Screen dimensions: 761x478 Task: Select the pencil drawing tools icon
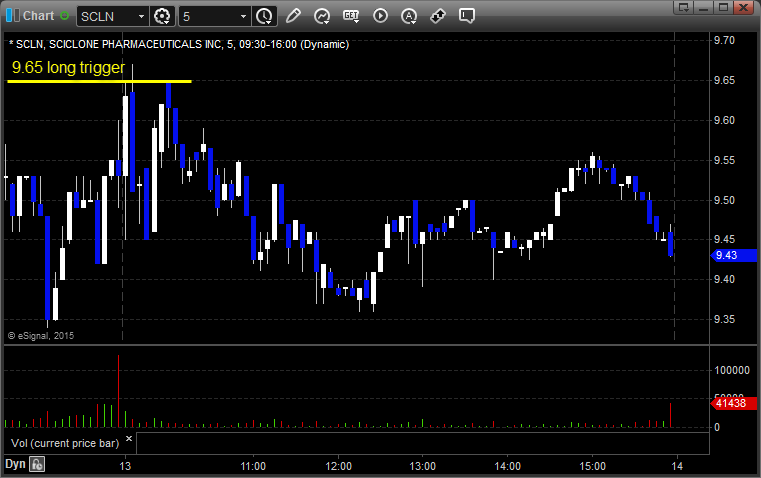(293, 16)
